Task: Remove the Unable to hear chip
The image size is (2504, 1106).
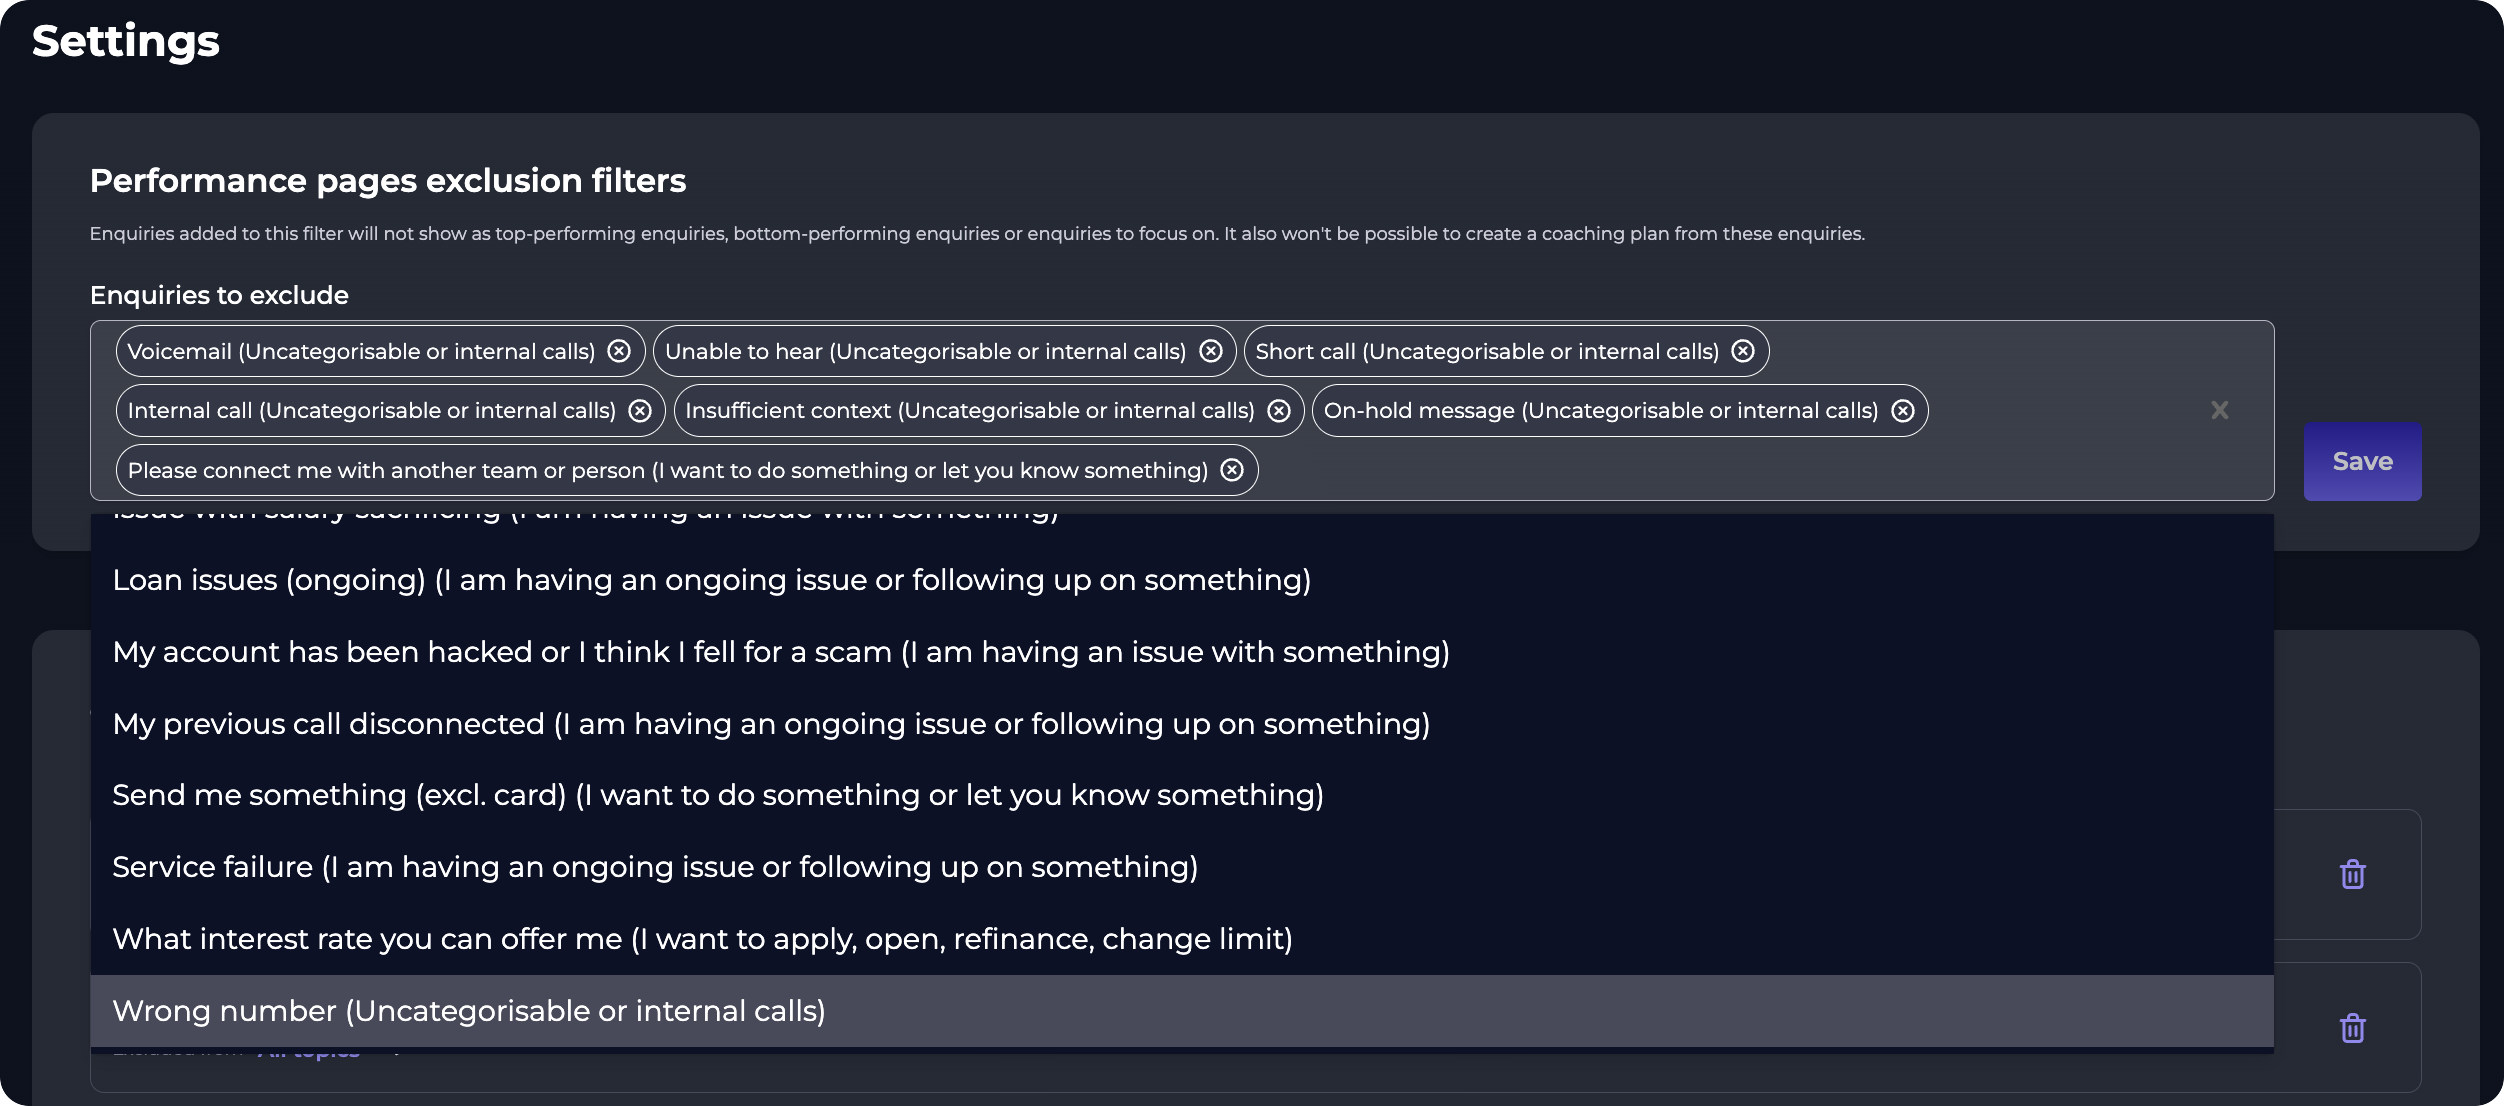Action: 1211,351
